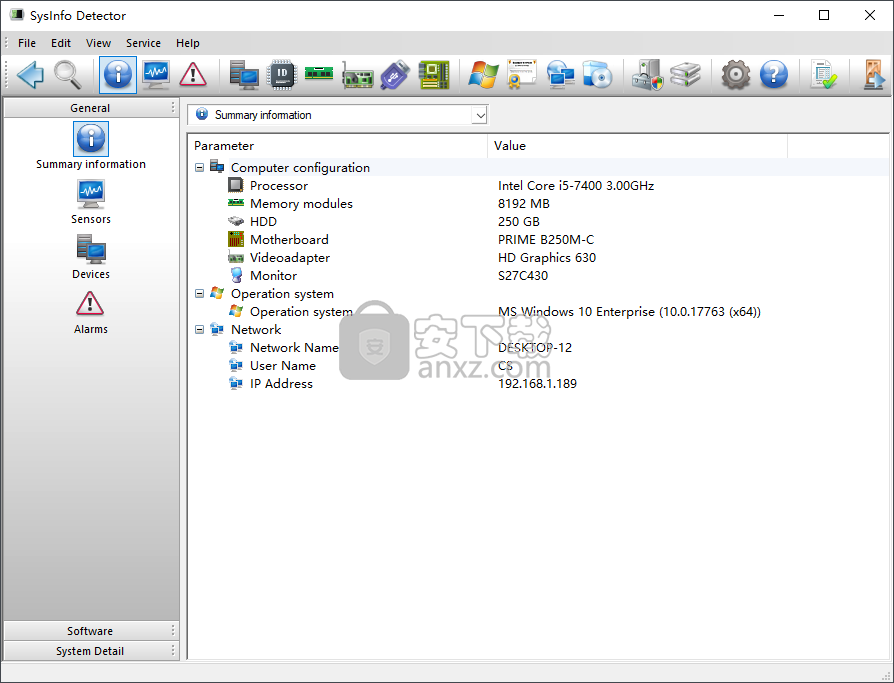Click the blue question mark help icon
Screen dimensions: 894x683
(x=774, y=75)
